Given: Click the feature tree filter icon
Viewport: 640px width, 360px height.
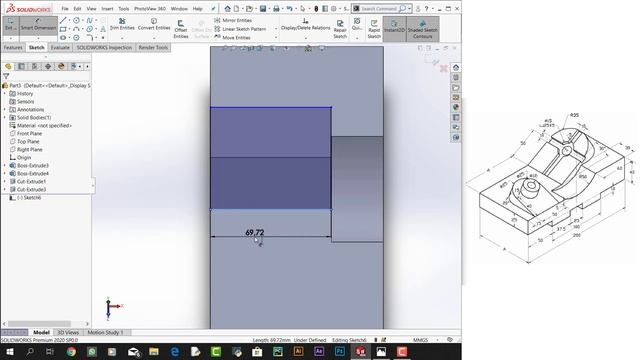Looking at the screenshot, I should click(x=6, y=76).
